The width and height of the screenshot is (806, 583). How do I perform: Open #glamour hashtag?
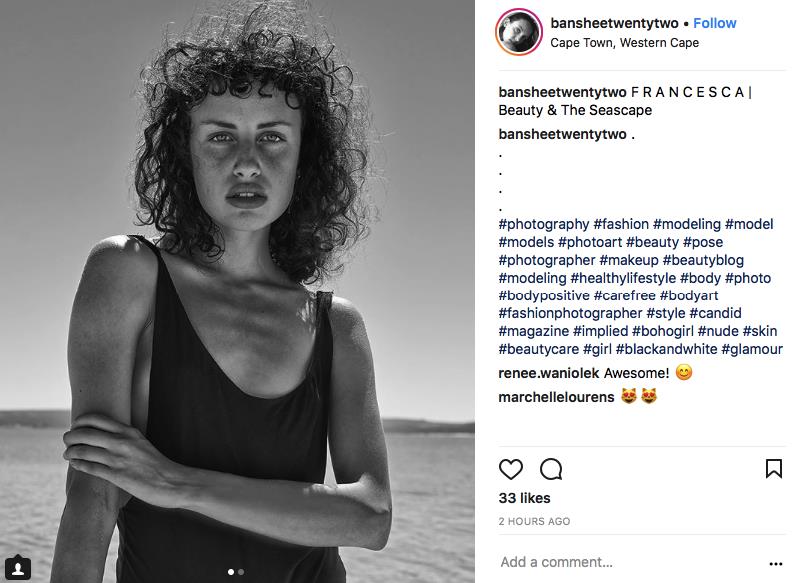[x=748, y=349]
